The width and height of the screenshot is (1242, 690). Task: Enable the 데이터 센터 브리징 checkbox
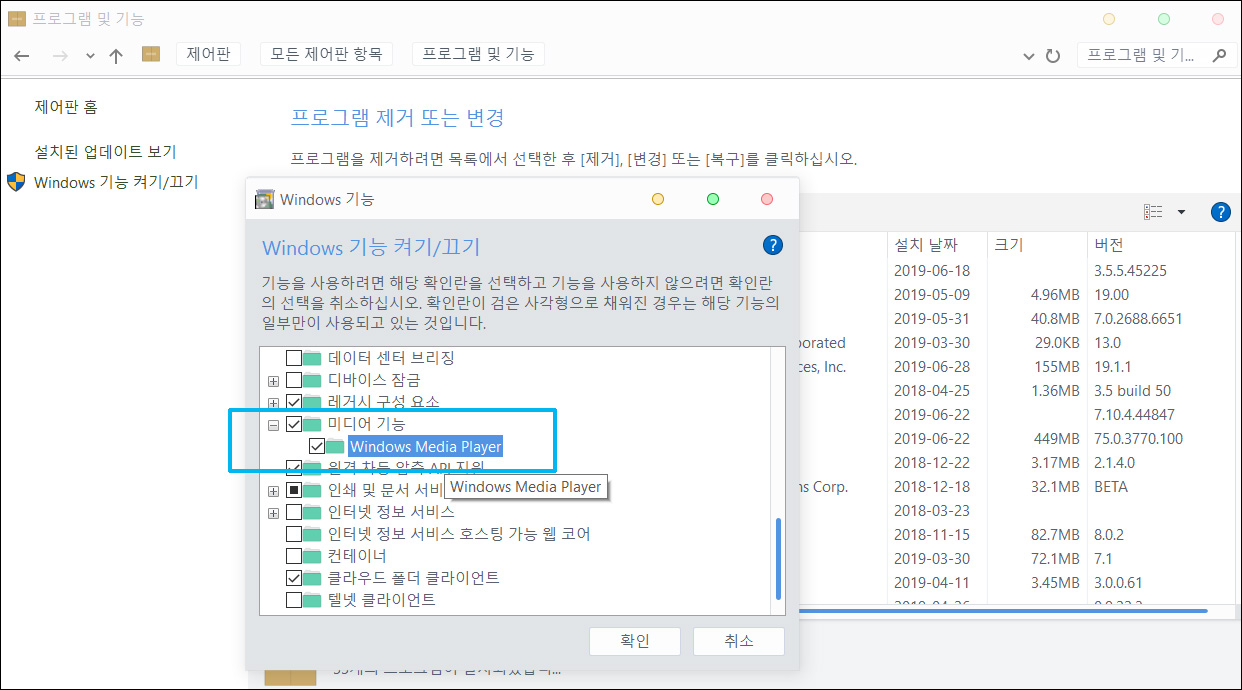(294, 358)
